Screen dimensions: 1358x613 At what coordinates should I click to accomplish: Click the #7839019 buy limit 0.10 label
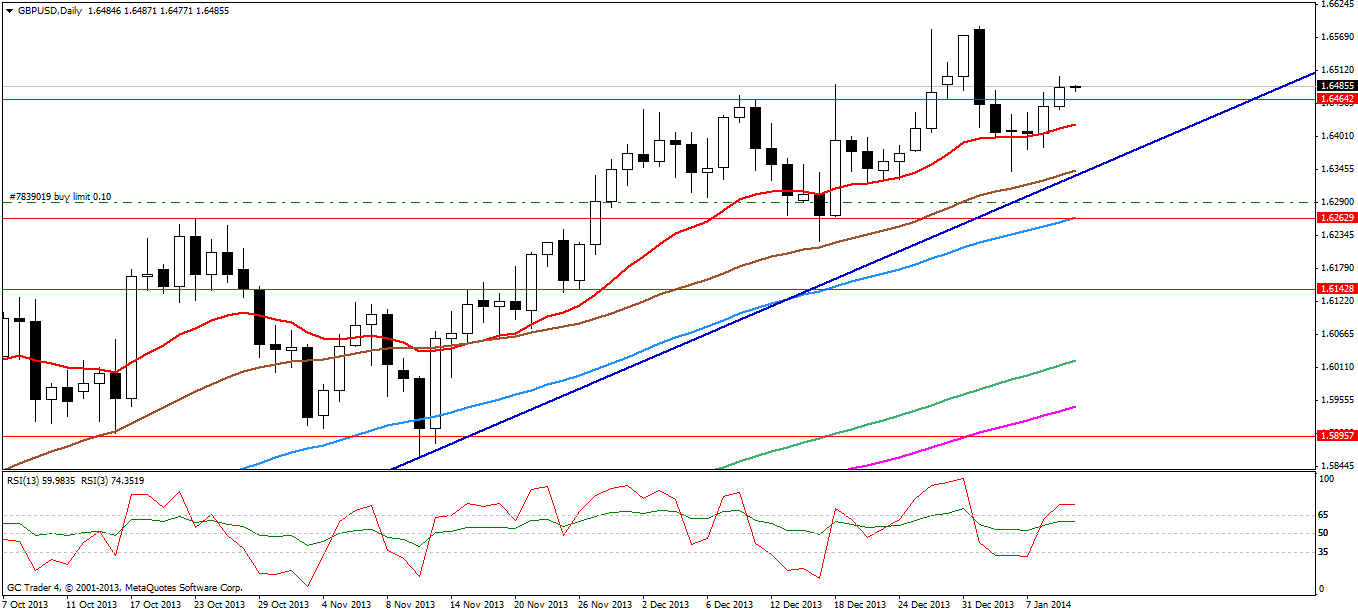[60, 196]
